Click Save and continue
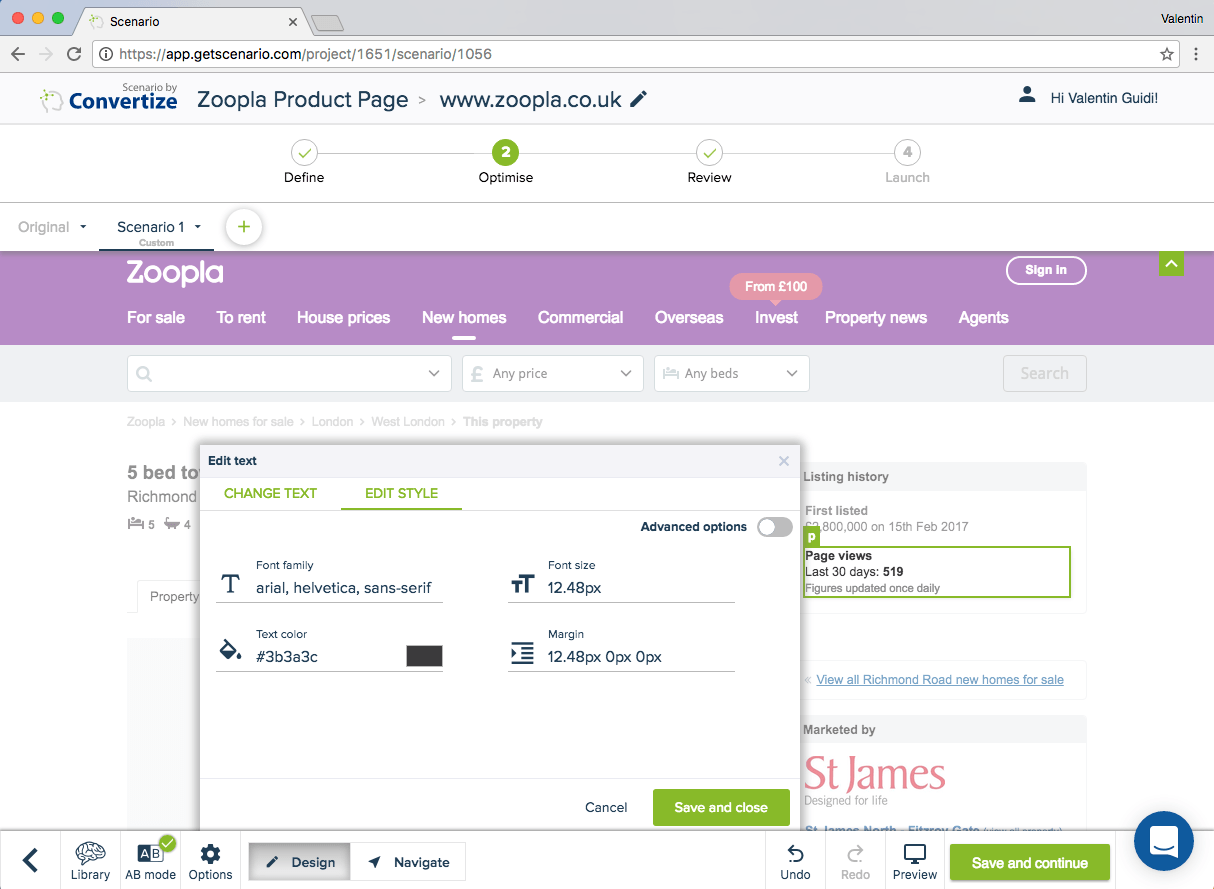Viewport: 1214px width, 889px height. (x=1030, y=863)
